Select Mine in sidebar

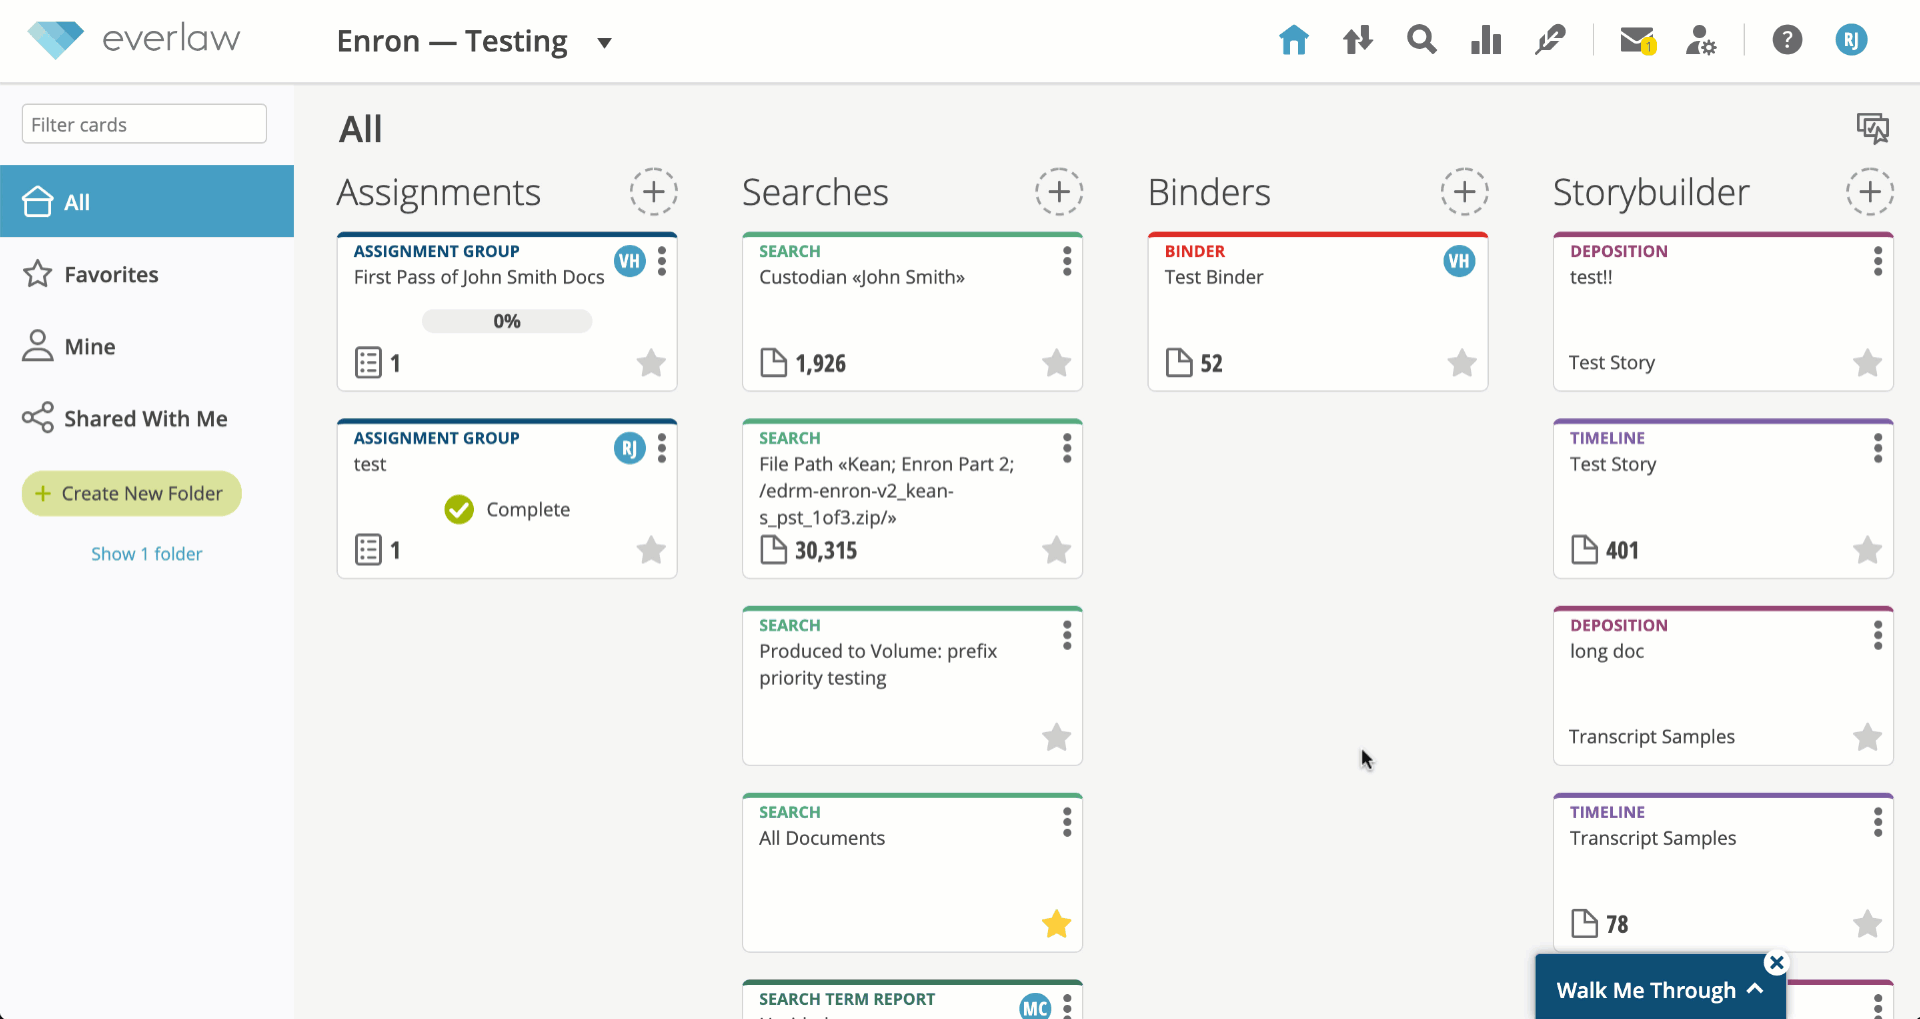click(147, 346)
